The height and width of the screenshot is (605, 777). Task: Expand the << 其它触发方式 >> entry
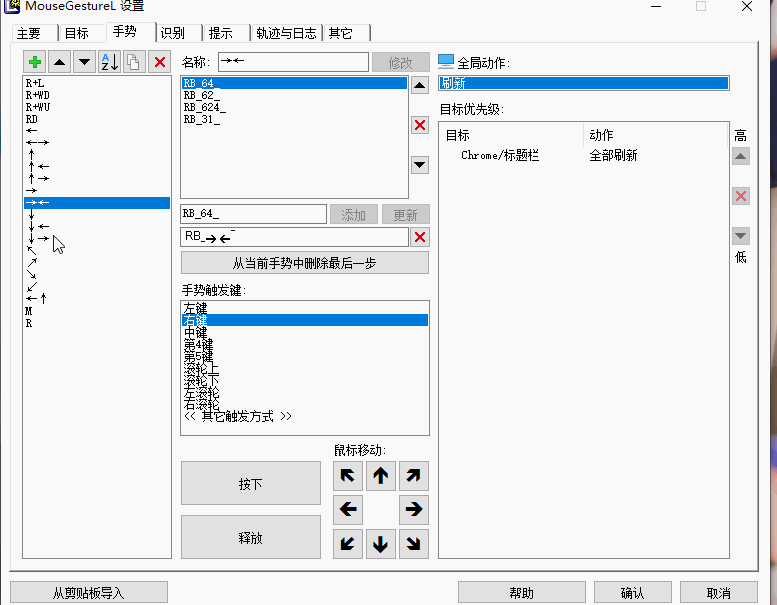[237, 416]
